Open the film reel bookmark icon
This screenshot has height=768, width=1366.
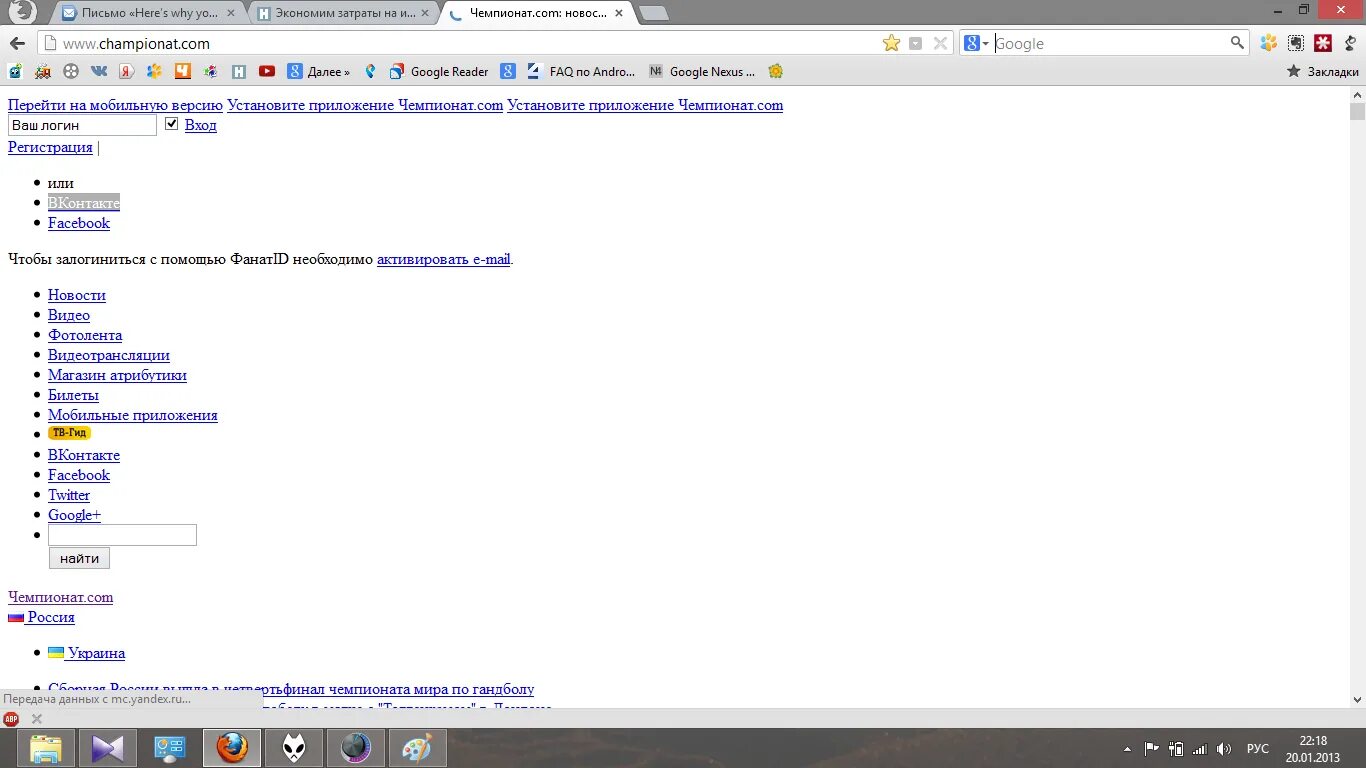pyautogui.click(x=70, y=71)
